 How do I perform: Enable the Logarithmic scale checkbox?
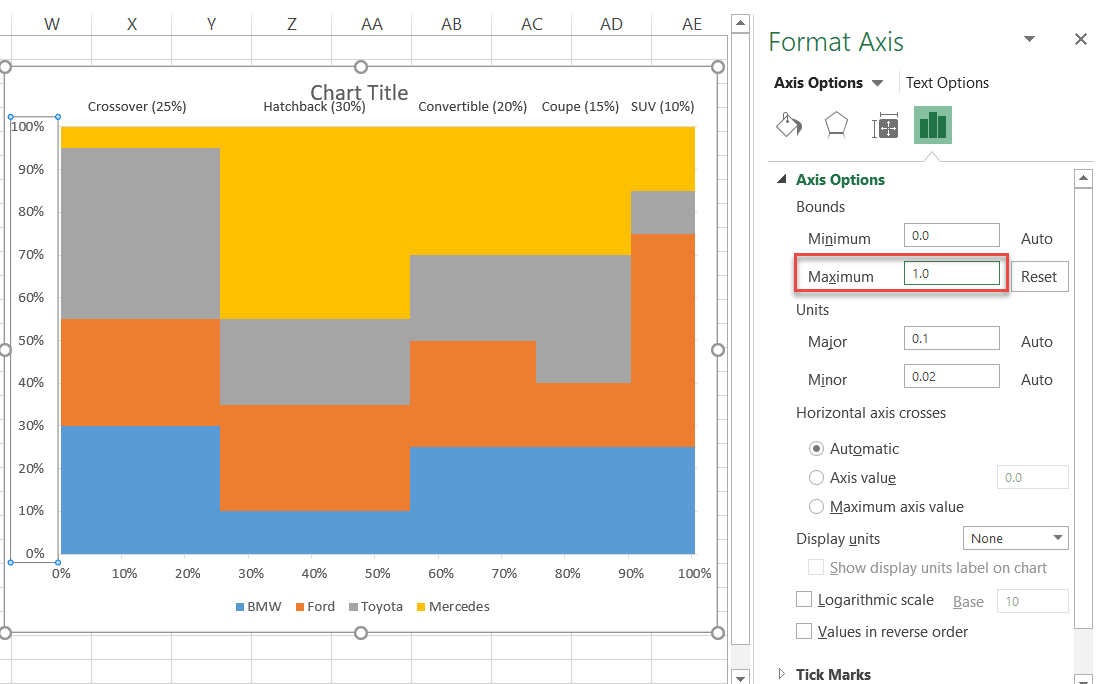pyautogui.click(x=803, y=599)
